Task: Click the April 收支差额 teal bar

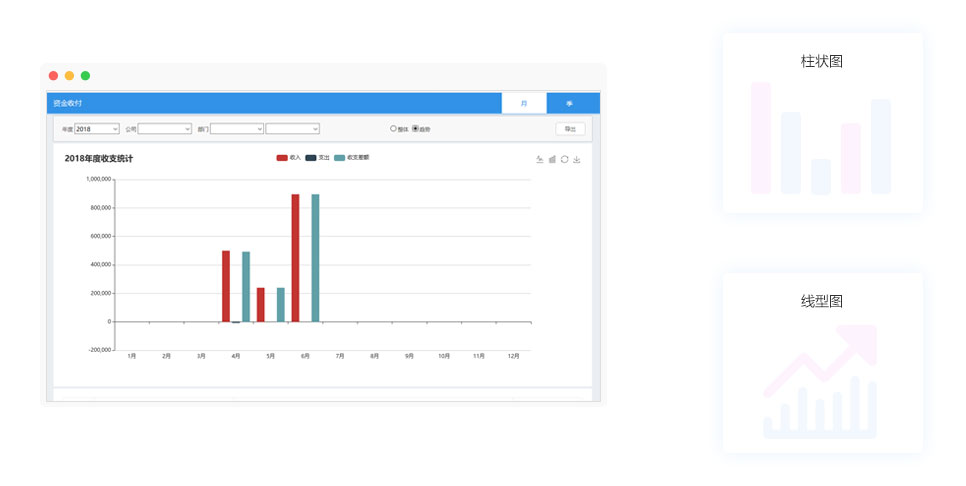Action: coord(246,286)
